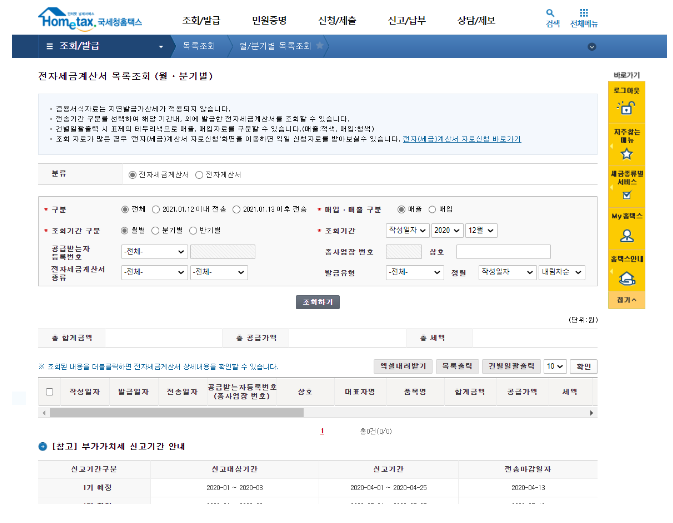Click the Hometax logo
673x523 pixels.
[x=90, y=19]
